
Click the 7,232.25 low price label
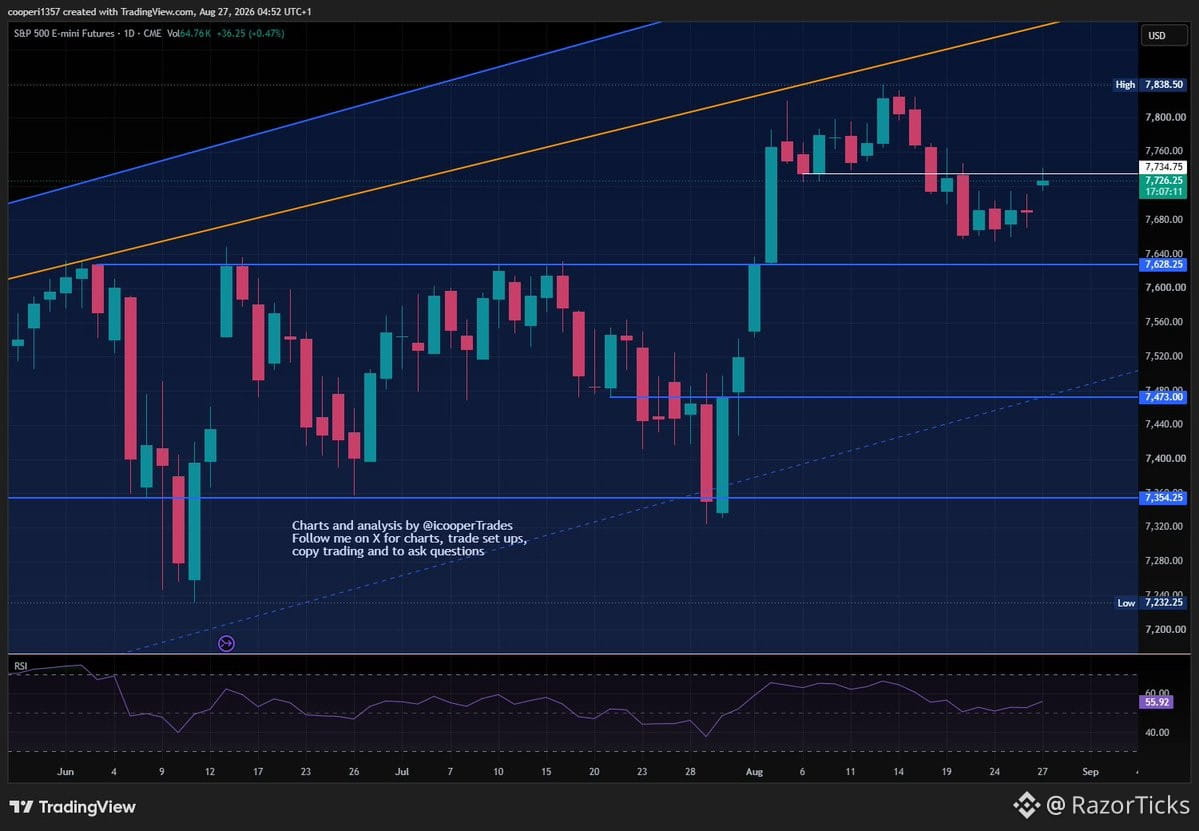pyautogui.click(x=1164, y=602)
